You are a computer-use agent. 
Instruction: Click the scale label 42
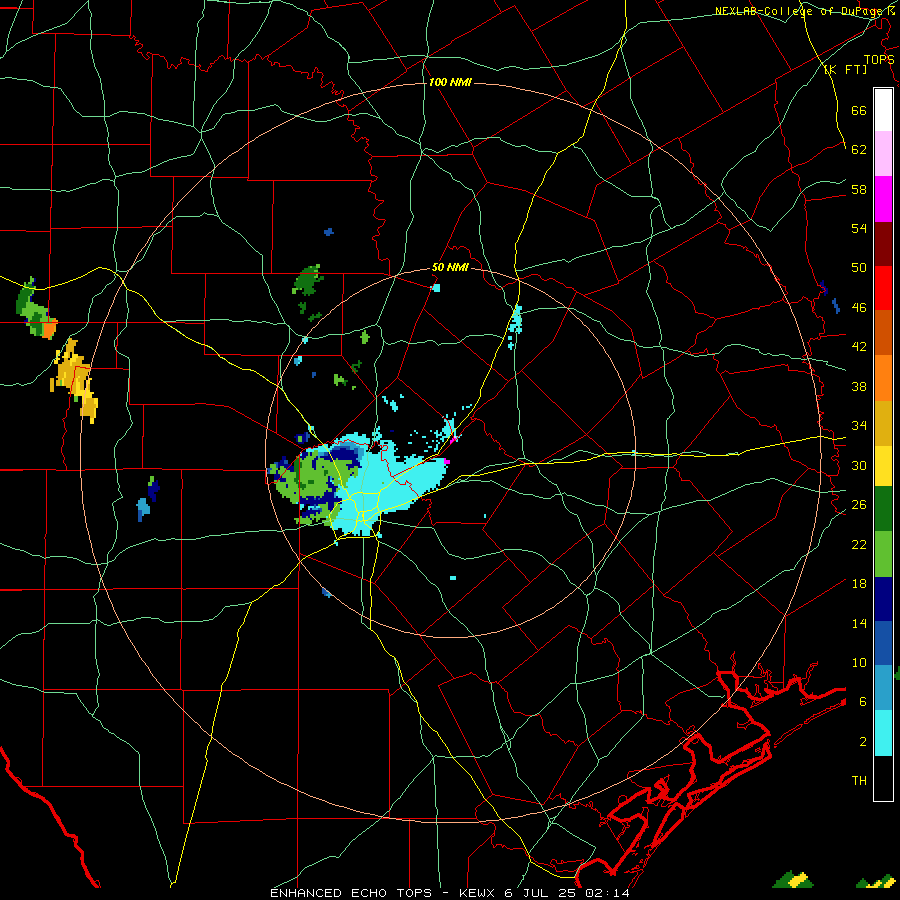(859, 347)
